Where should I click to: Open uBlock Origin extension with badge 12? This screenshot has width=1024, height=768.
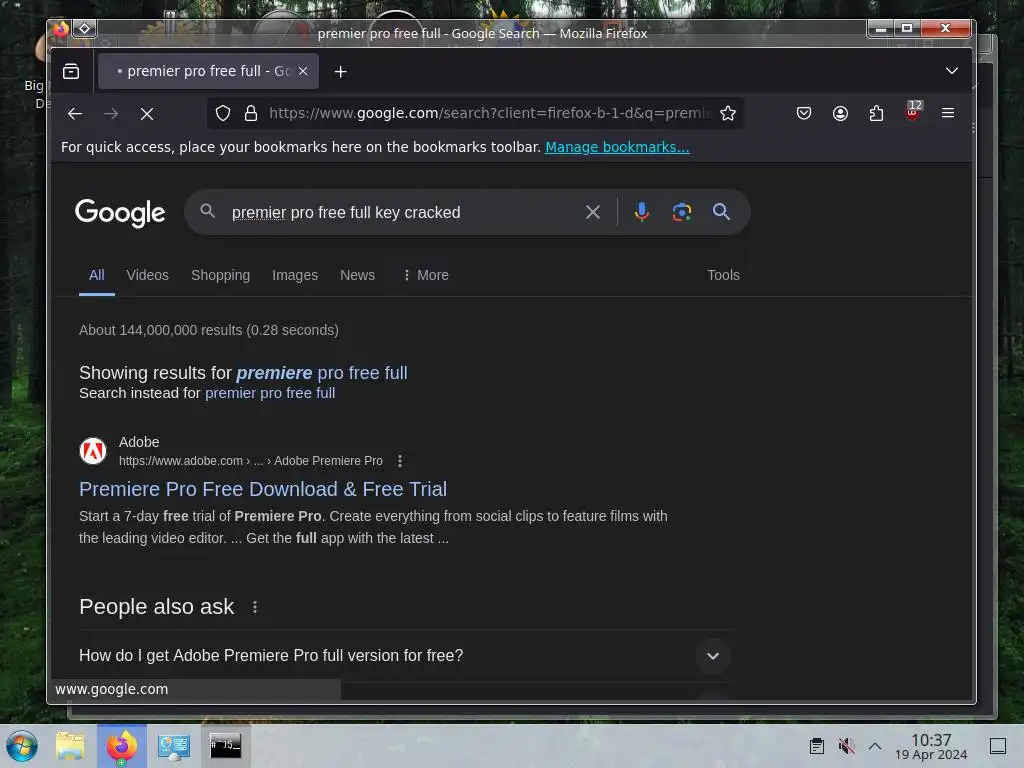tap(913, 112)
